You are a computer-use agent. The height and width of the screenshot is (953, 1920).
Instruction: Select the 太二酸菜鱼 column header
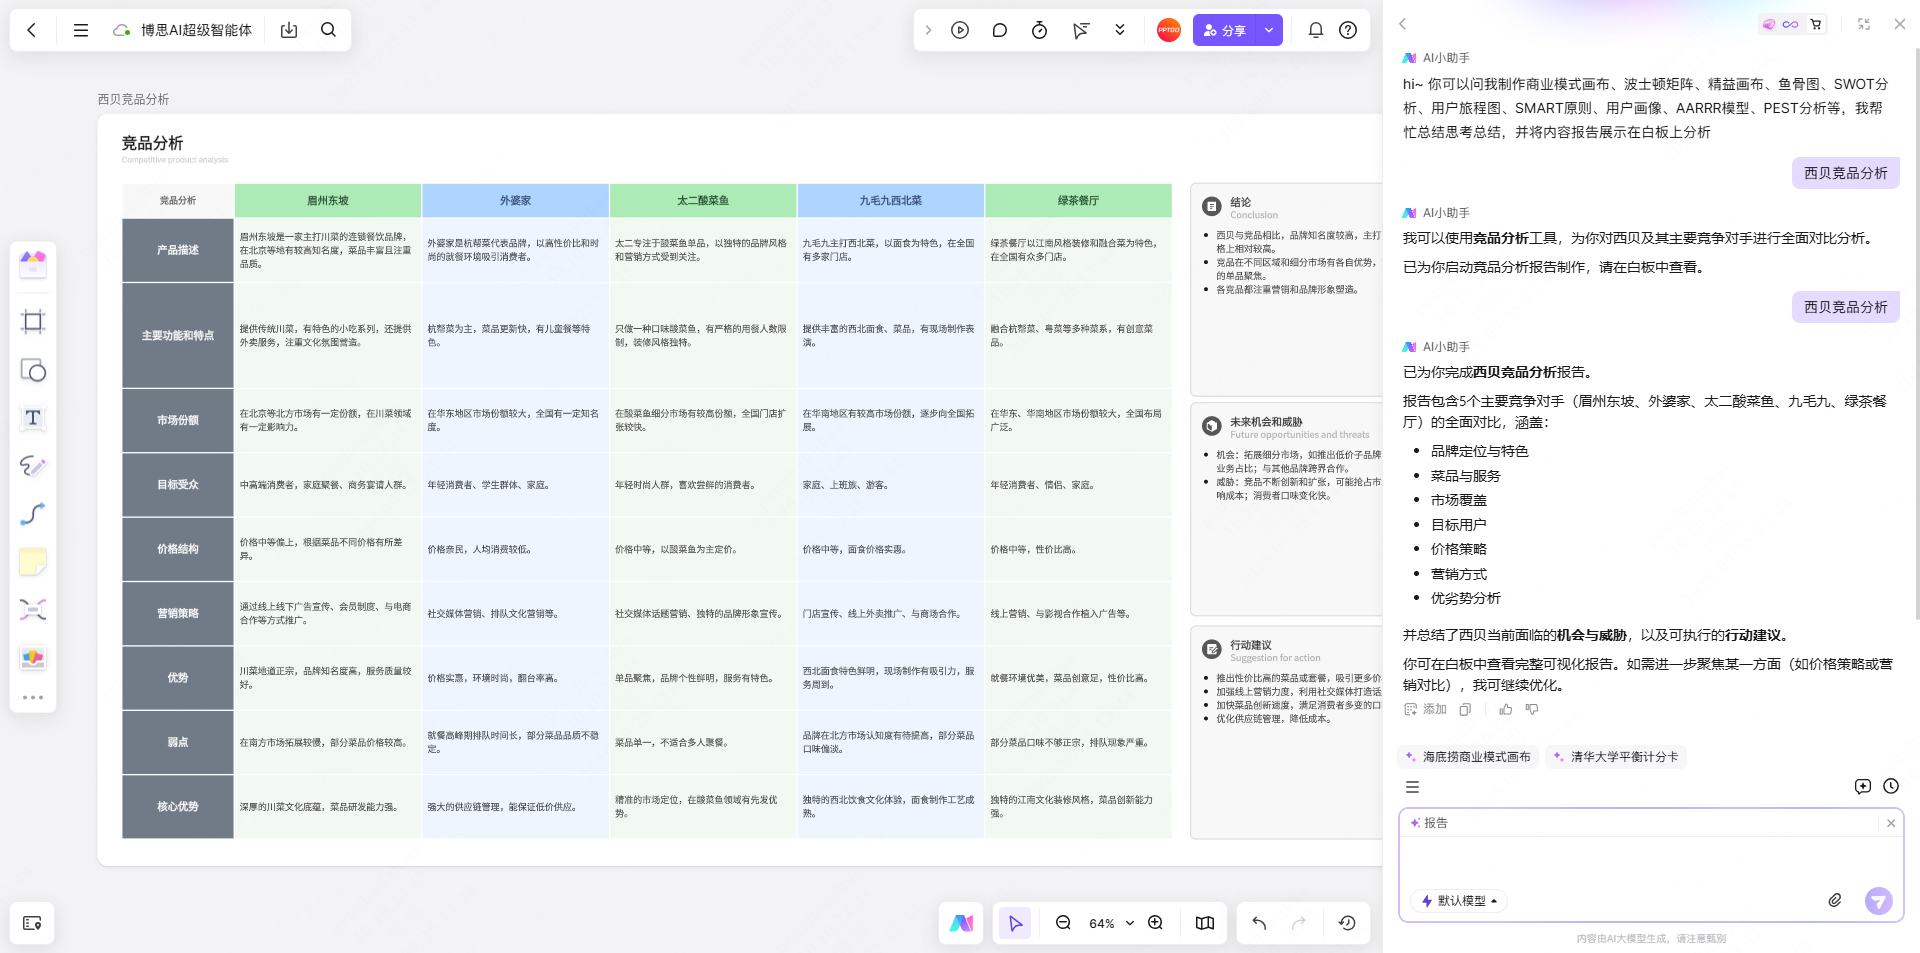(703, 201)
